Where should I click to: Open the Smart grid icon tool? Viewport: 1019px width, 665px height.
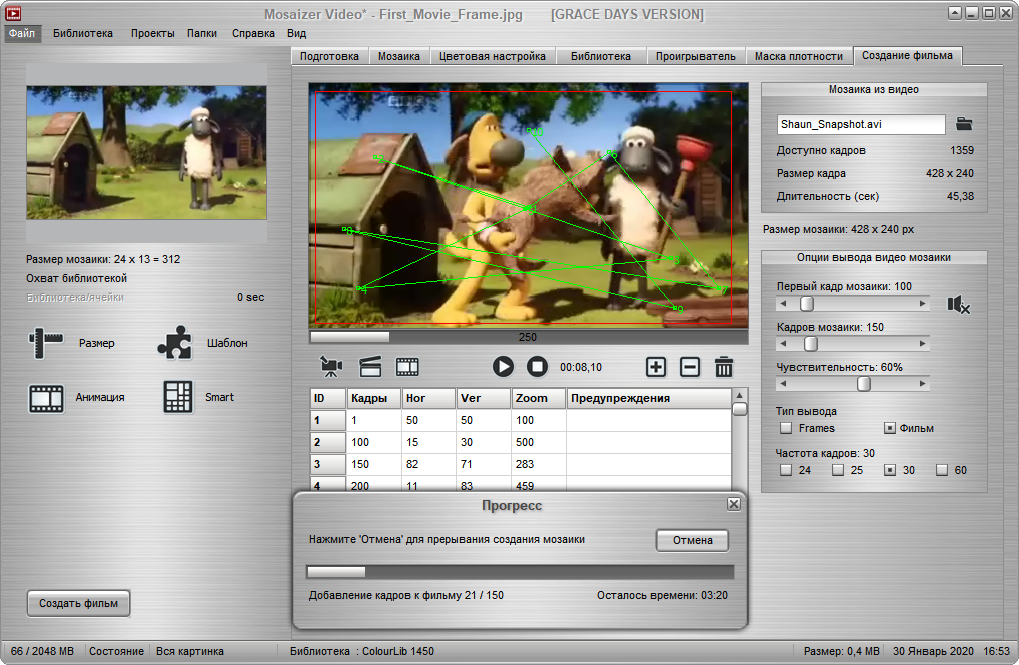point(177,397)
